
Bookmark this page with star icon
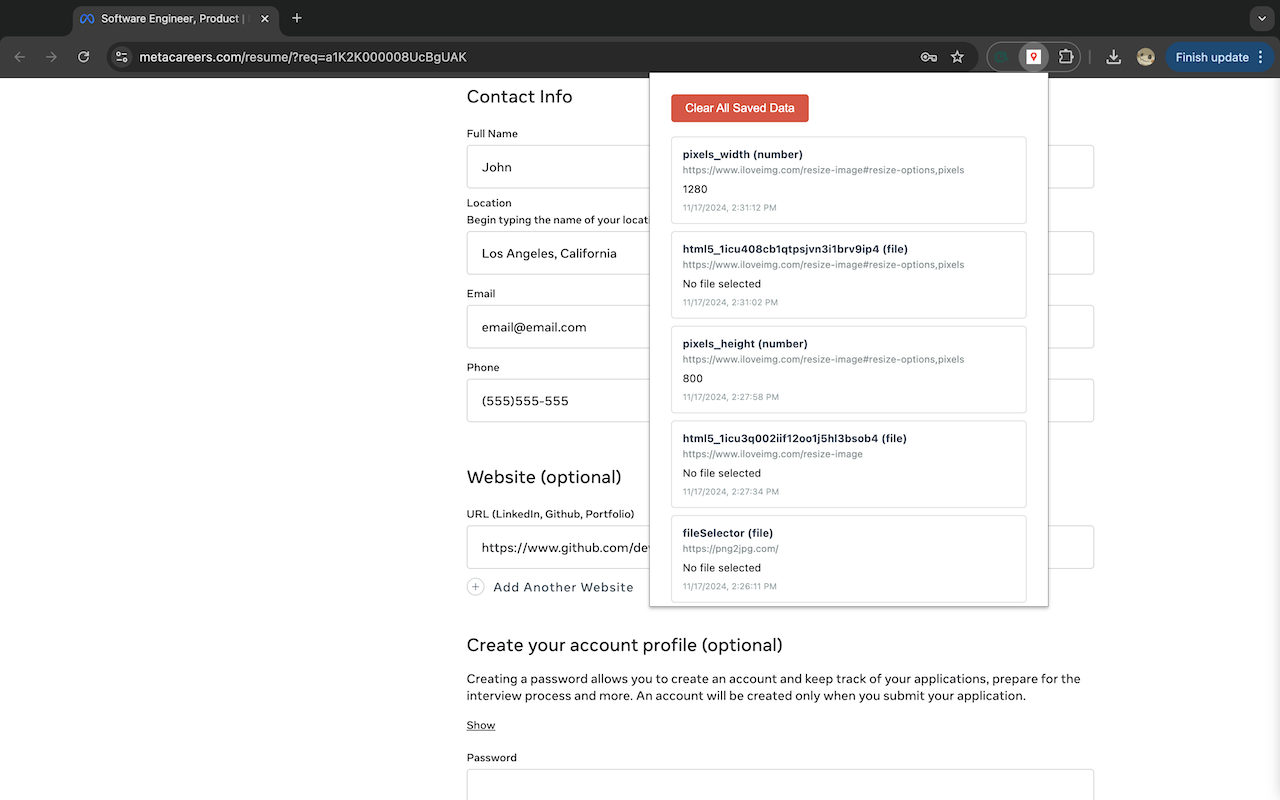point(957,57)
